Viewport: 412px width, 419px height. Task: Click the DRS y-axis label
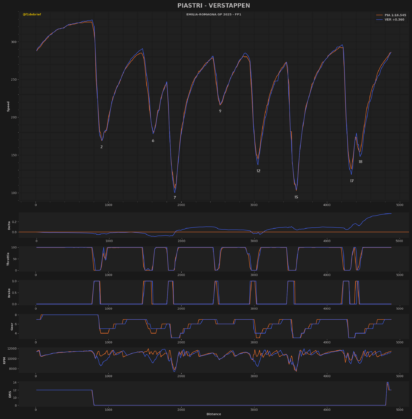tap(9, 395)
